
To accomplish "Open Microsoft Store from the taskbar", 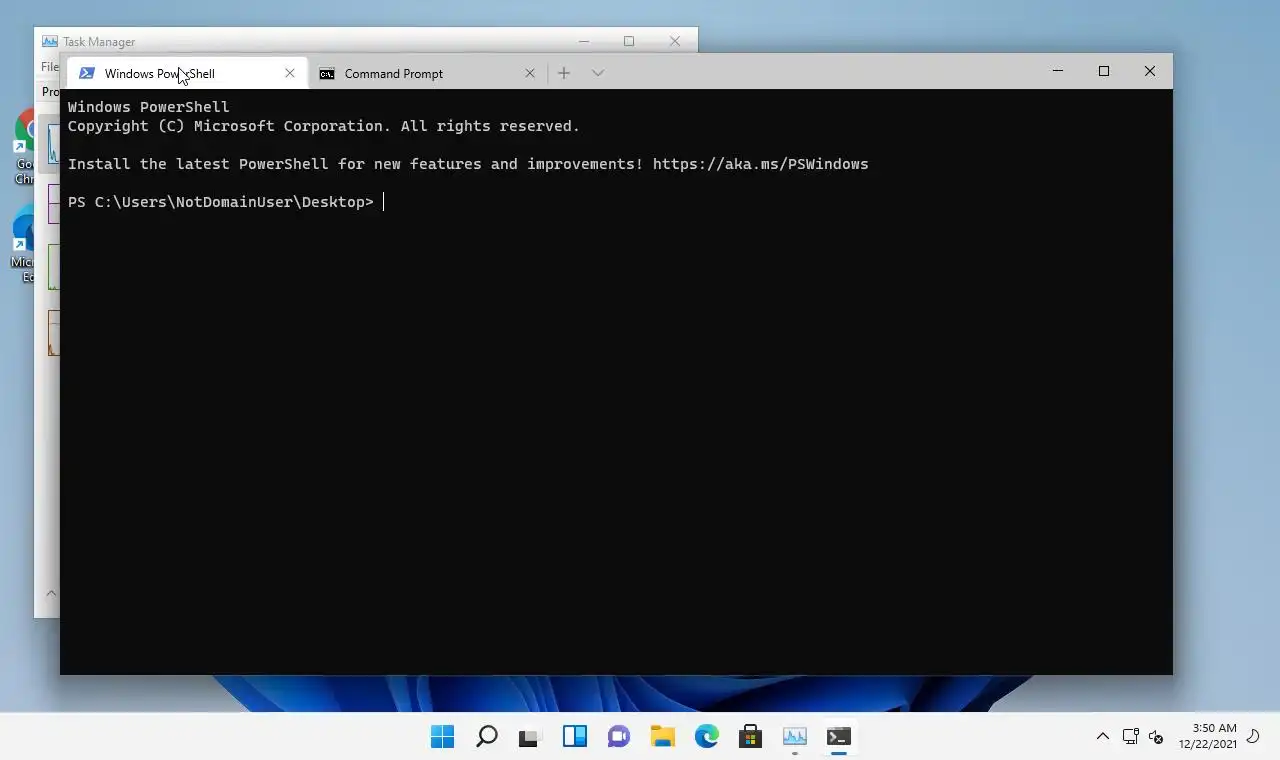I will (x=751, y=737).
